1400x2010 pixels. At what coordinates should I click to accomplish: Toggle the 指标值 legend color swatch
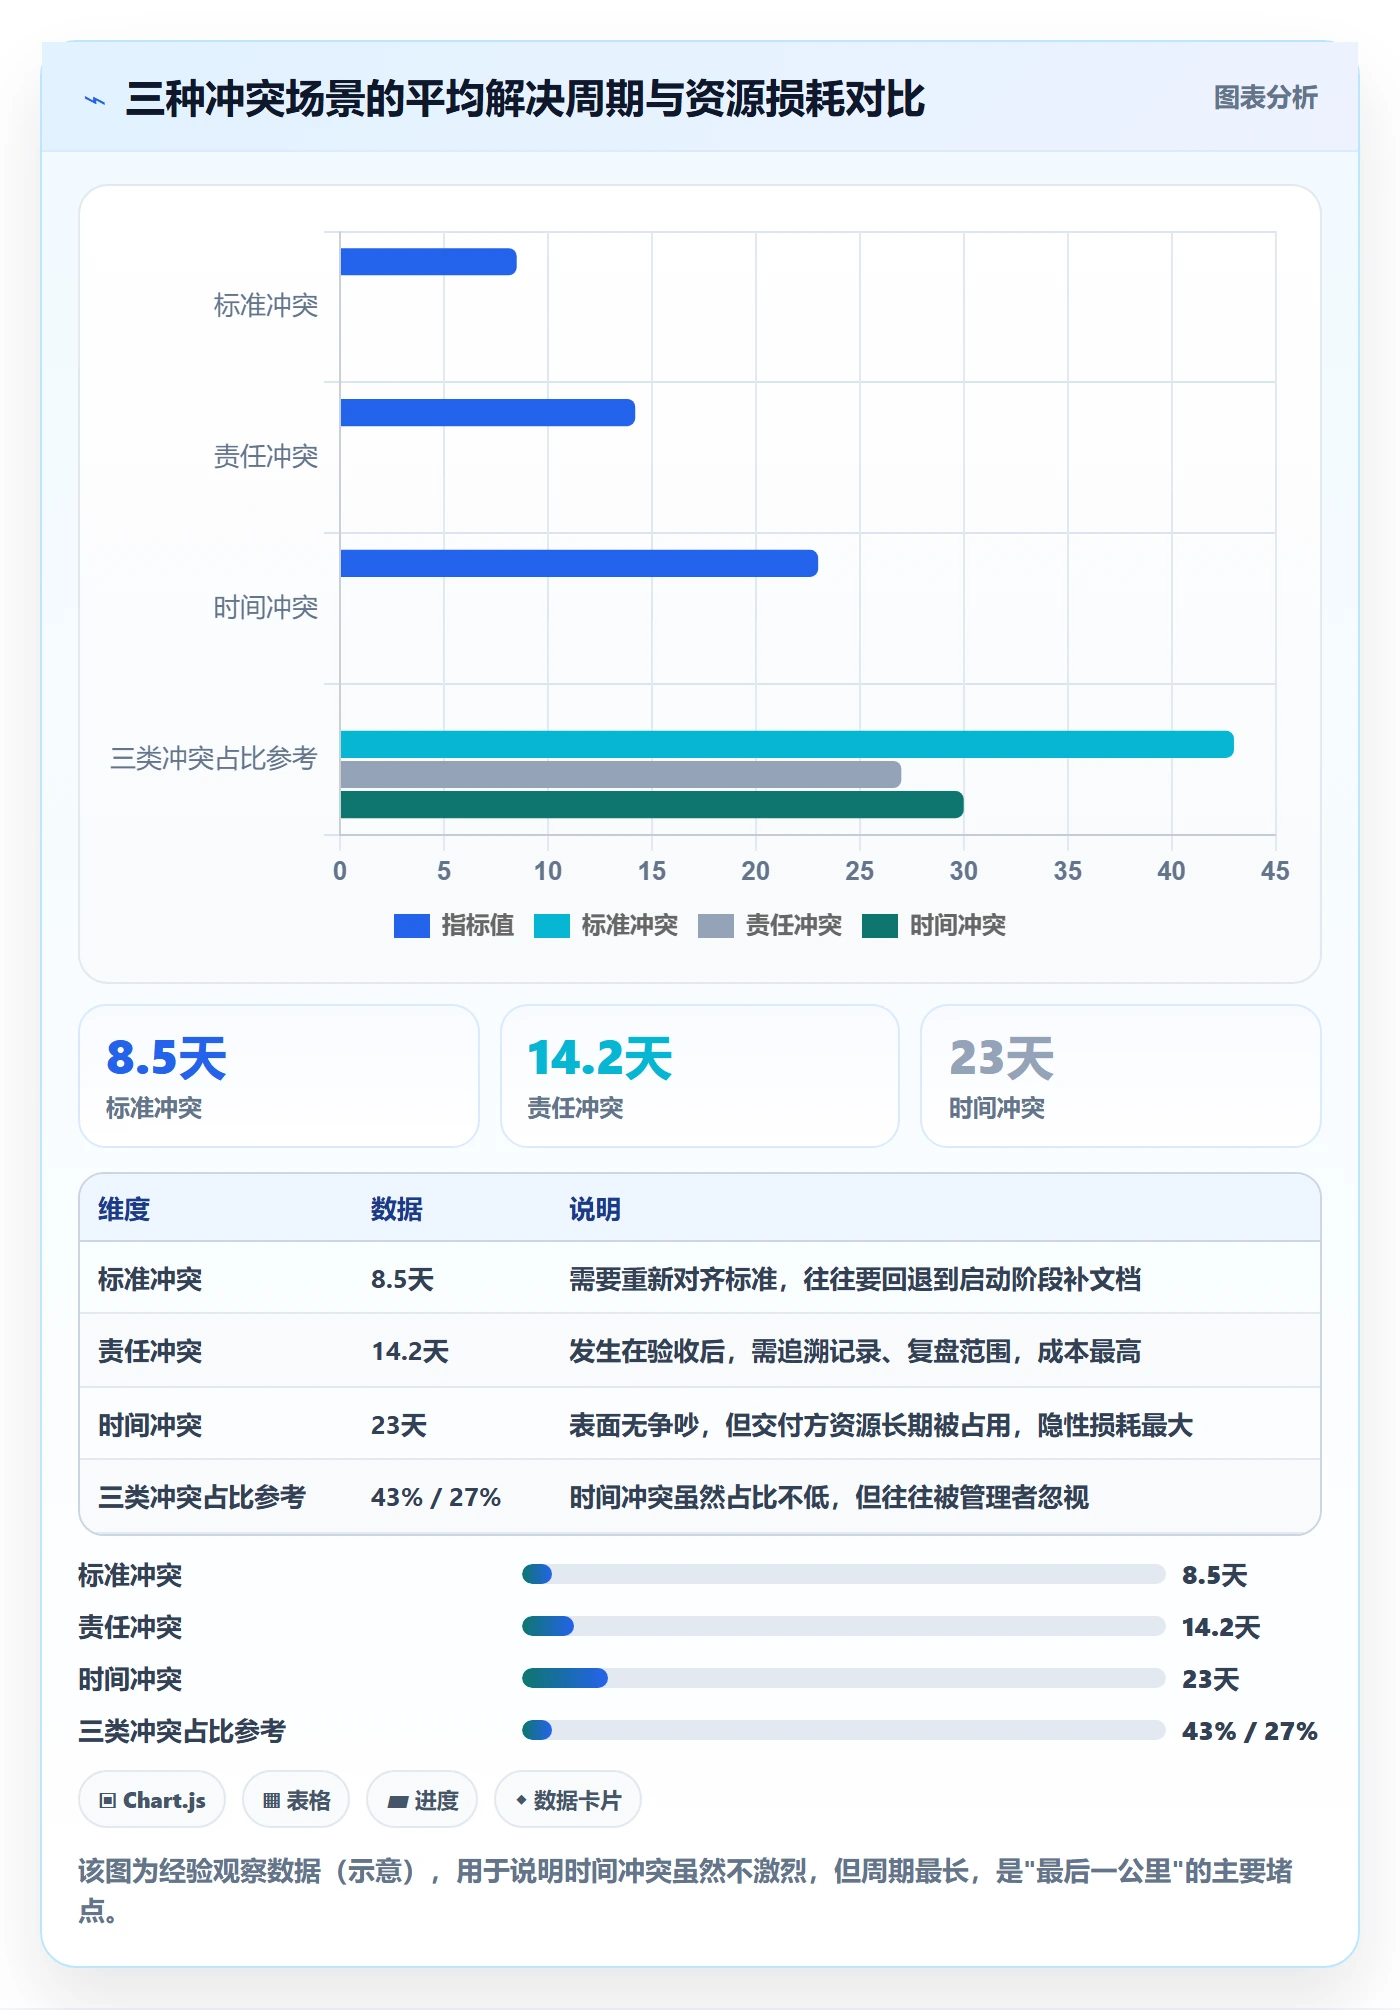[x=412, y=926]
